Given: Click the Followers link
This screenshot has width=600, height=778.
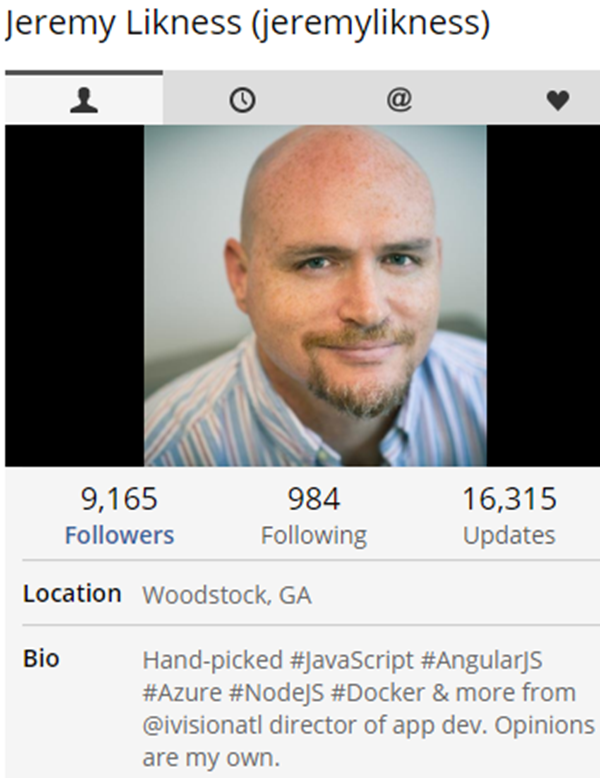Looking at the screenshot, I should click(120, 536).
